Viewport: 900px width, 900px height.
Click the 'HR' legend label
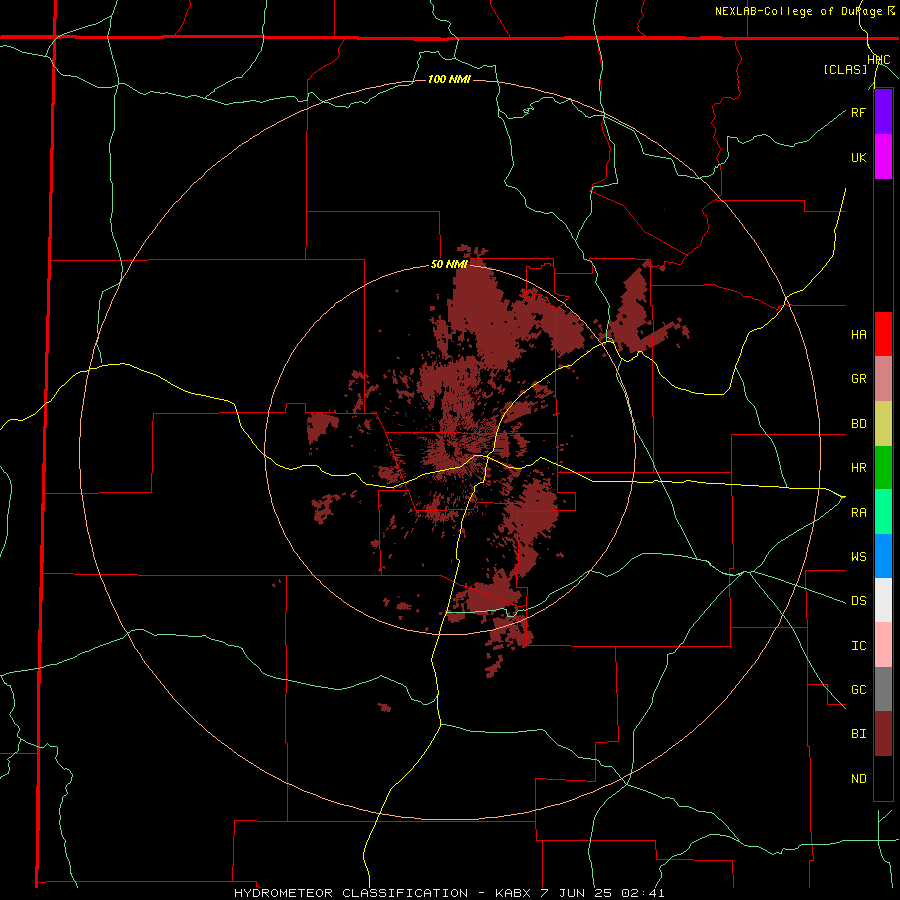tap(858, 468)
